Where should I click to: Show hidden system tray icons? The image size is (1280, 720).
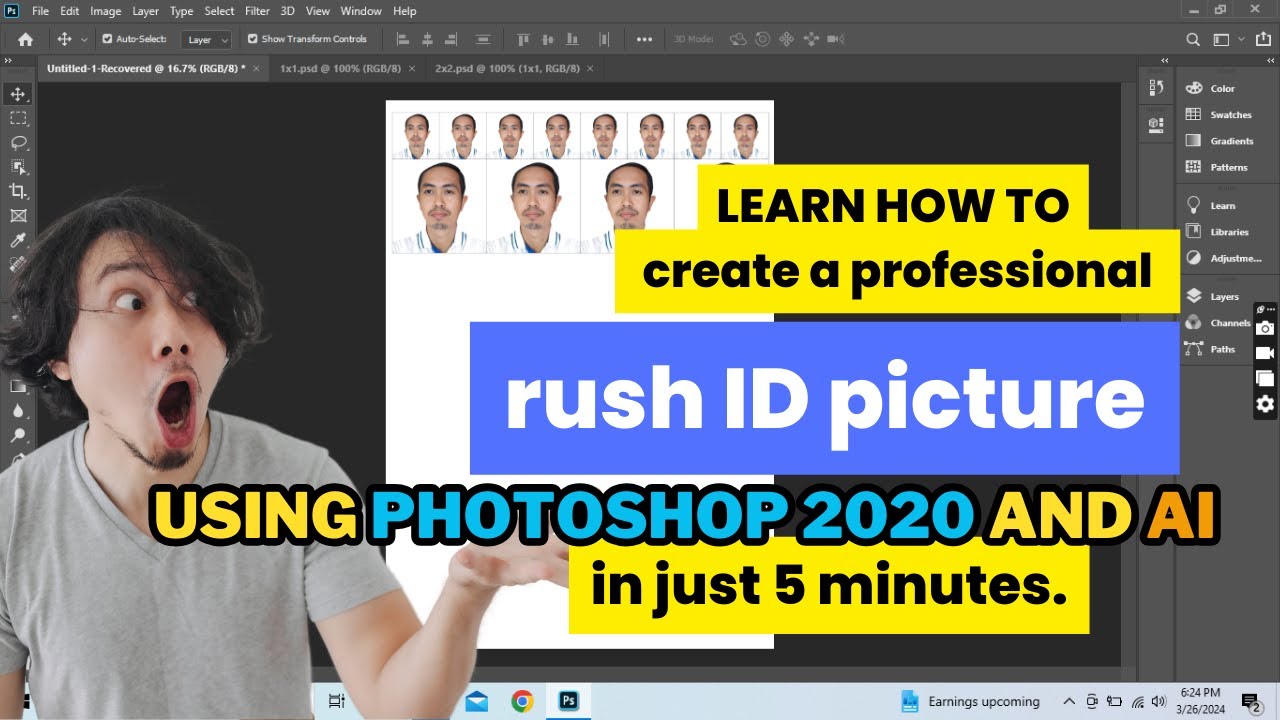tap(1069, 701)
